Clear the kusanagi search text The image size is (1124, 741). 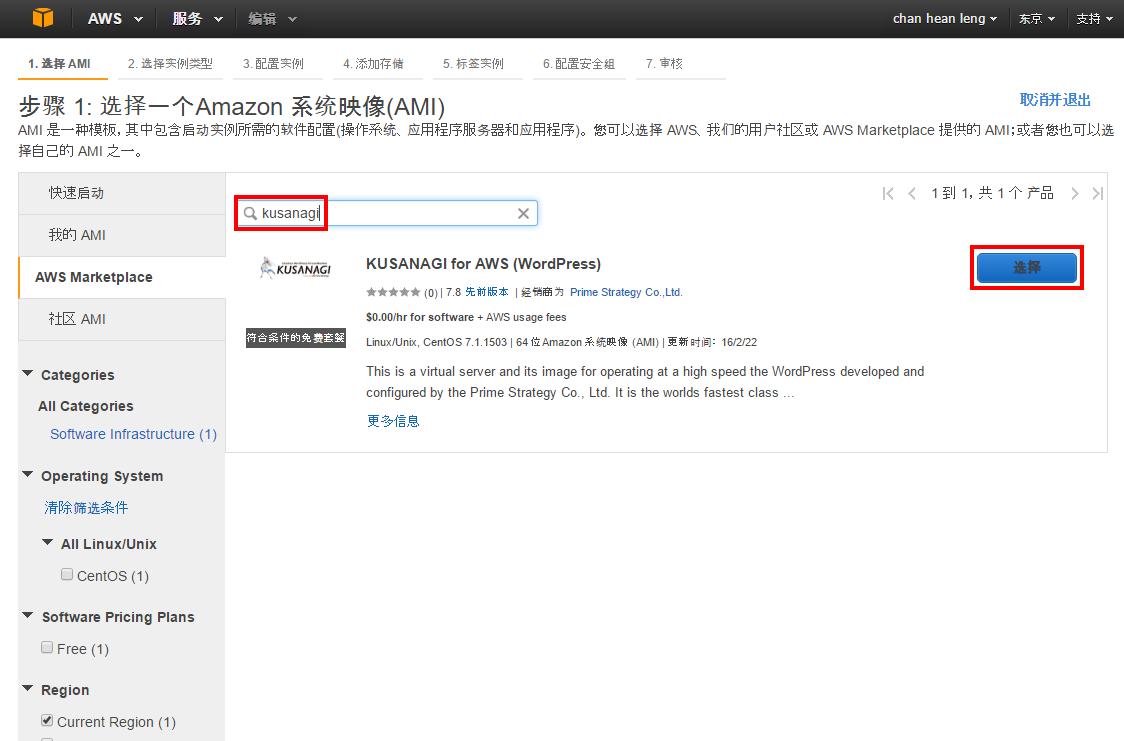pyautogui.click(x=523, y=214)
